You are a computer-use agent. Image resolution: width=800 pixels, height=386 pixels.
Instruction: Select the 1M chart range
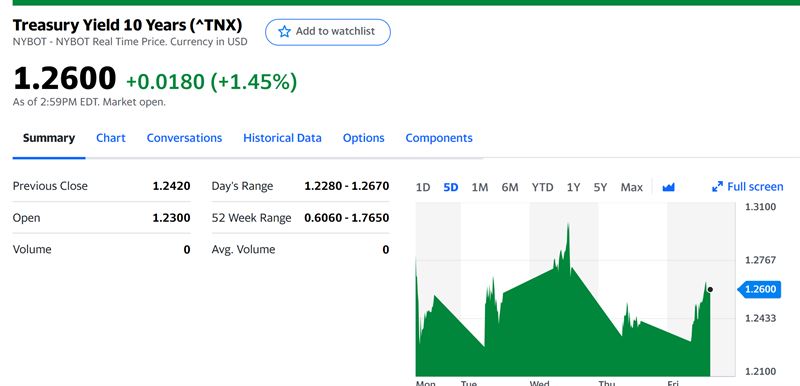point(480,187)
